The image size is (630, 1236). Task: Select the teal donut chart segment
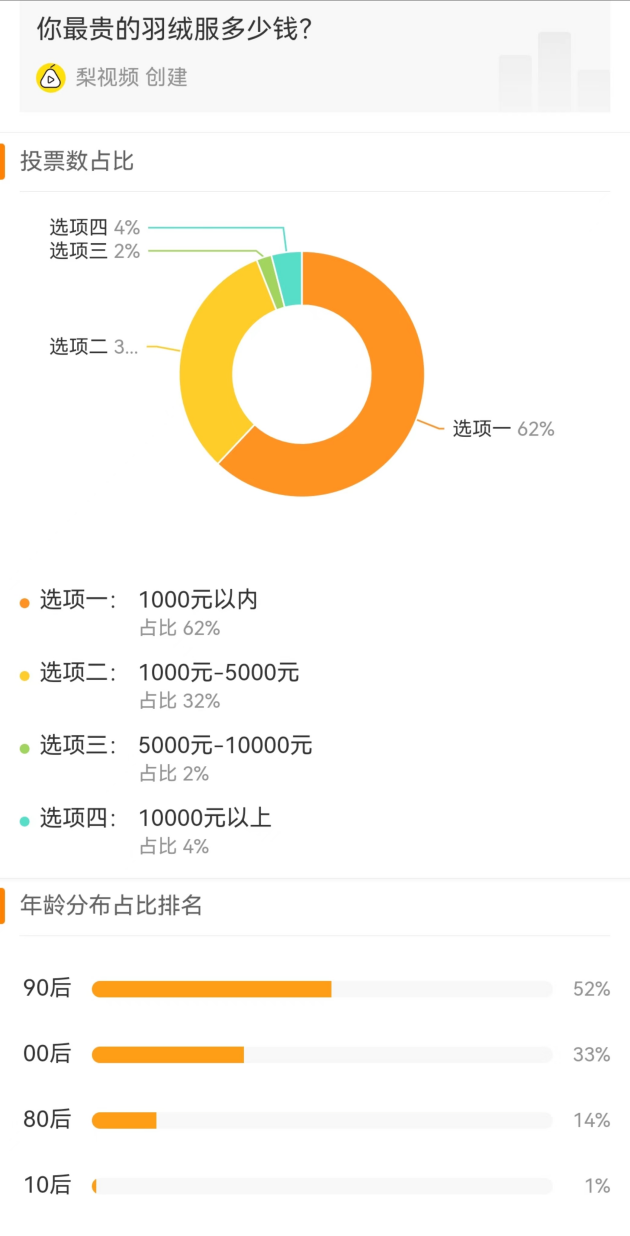(x=288, y=266)
